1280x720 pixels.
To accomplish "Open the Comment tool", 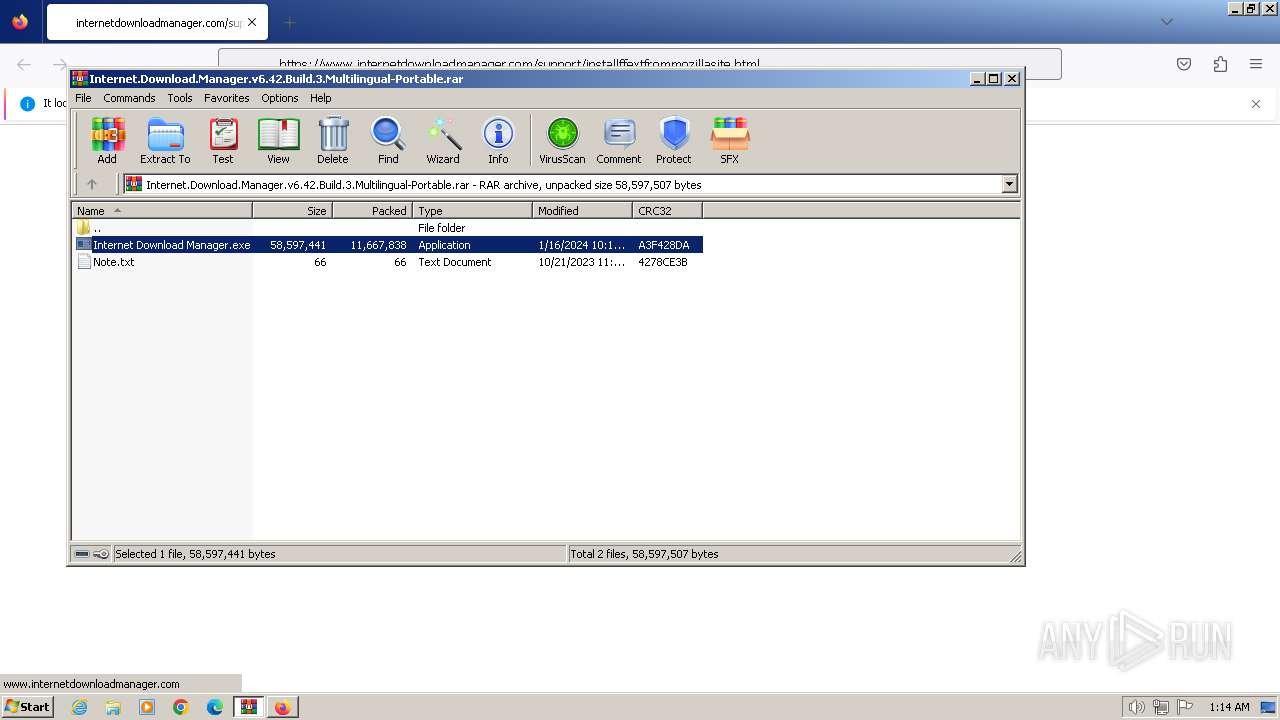I will pos(619,141).
